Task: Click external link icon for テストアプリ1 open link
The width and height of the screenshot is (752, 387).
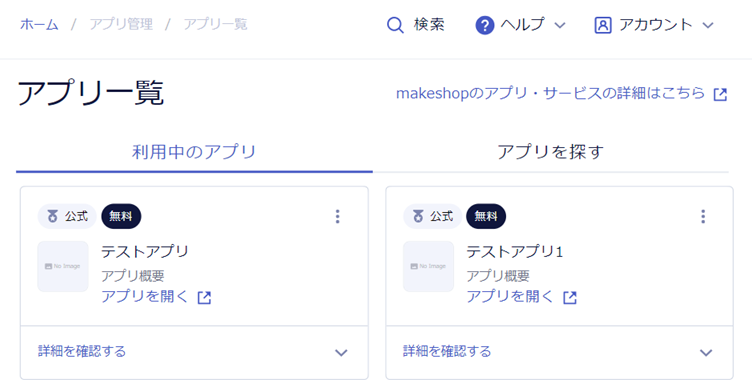Action: click(x=570, y=297)
